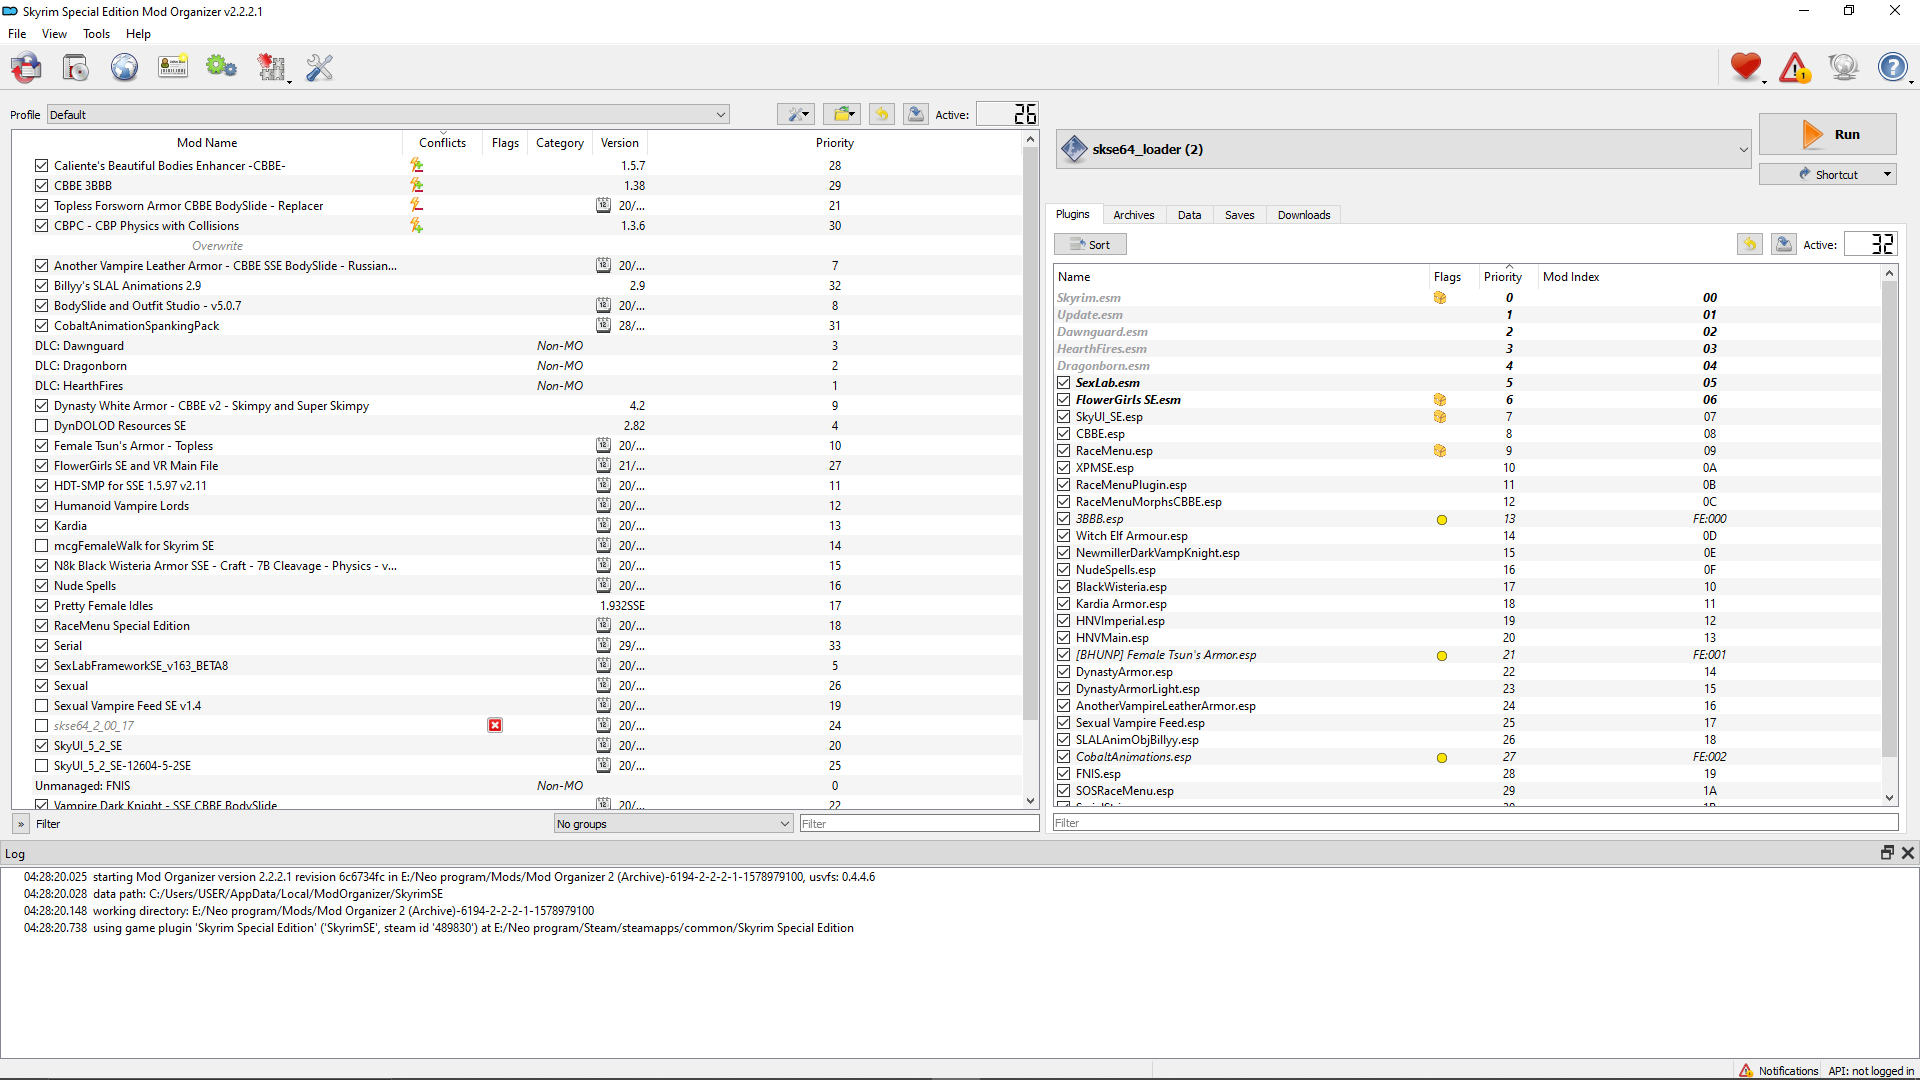Uncheck the FNIS.esp plugin

point(1064,773)
